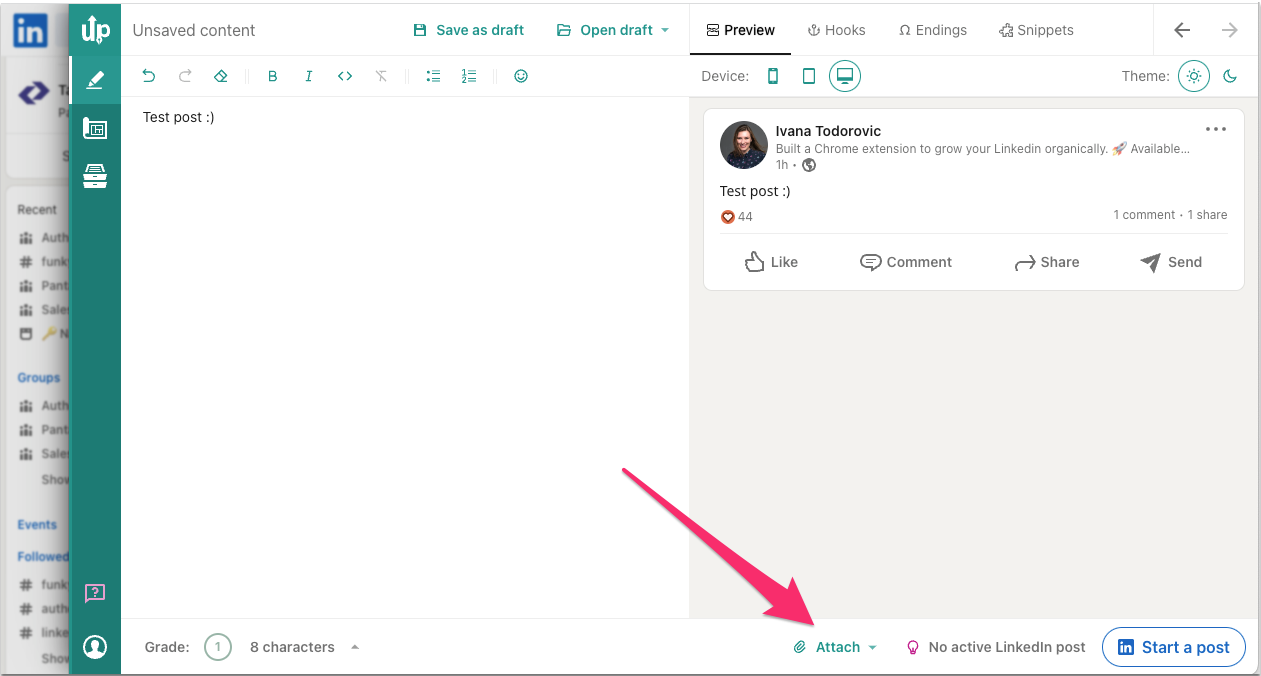Open the templates panel in the teal sidebar

point(94,128)
